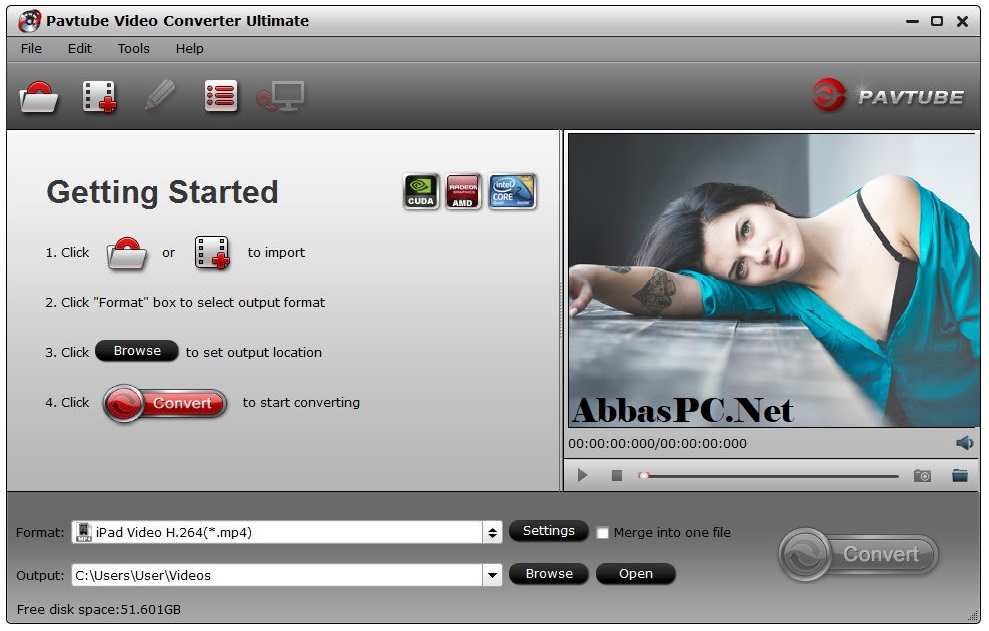Screen dimensions: 989x631
Task: Close the Pavtube window
Action: pyautogui.click(x=963, y=21)
